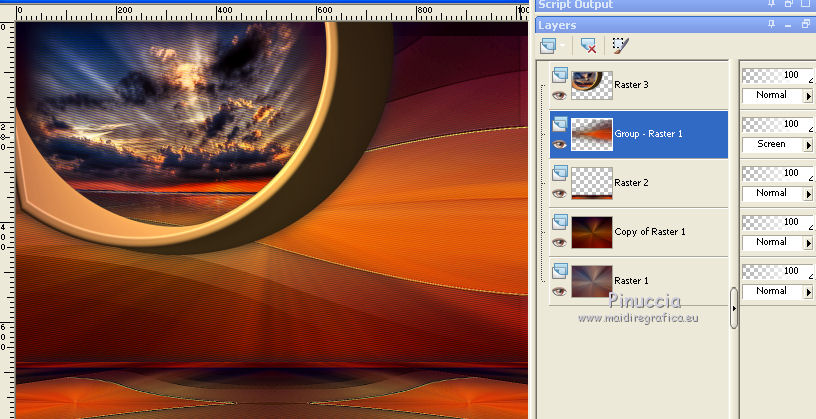This screenshot has height=419, width=816.
Task: Hide the bottom Raster 1 layer
Action: tap(559, 291)
